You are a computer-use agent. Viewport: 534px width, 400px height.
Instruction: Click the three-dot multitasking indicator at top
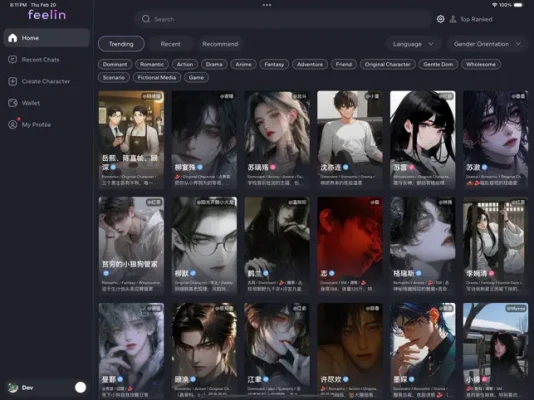pos(267,5)
